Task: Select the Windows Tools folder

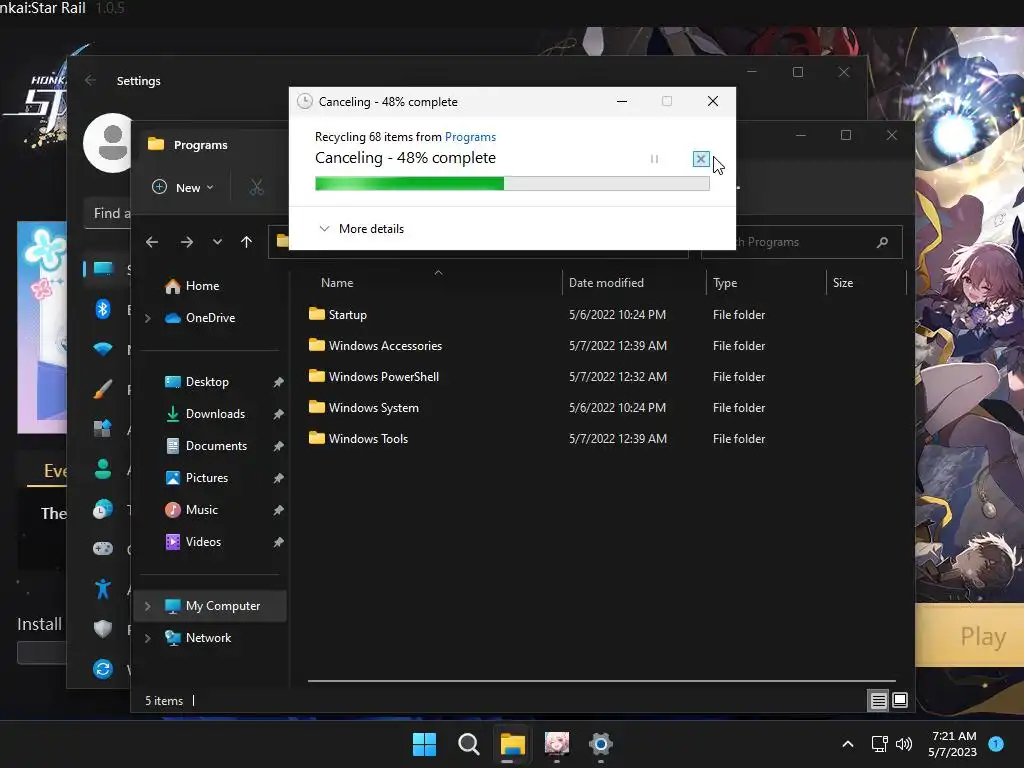Action: point(368,439)
